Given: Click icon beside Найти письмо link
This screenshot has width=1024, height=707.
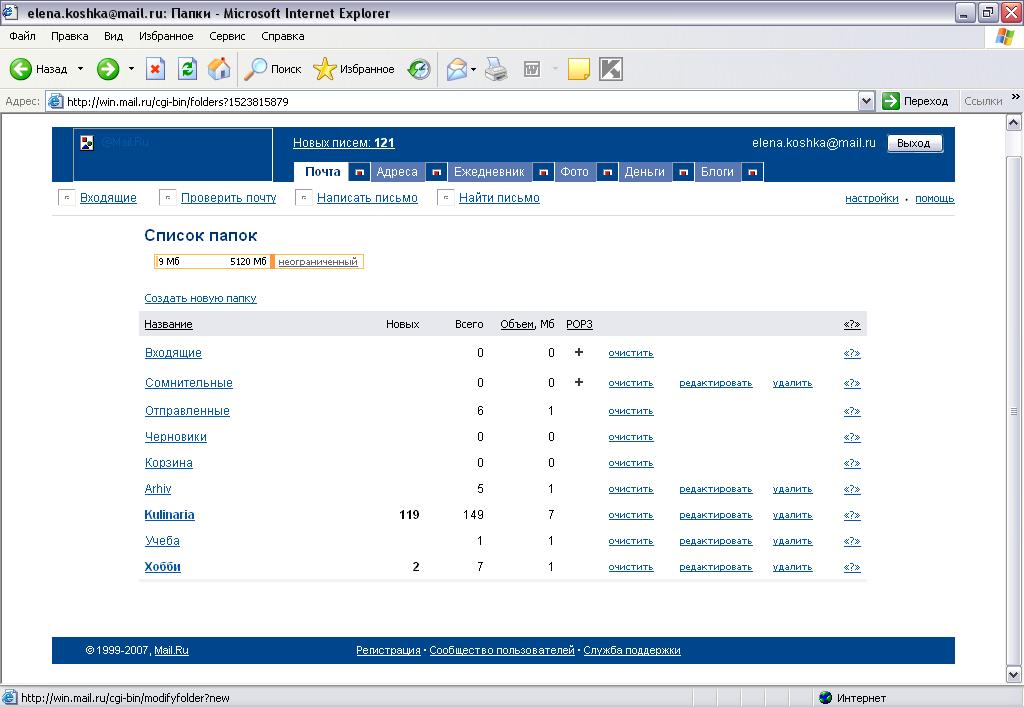Looking at the screenshot, I should 445,197.
